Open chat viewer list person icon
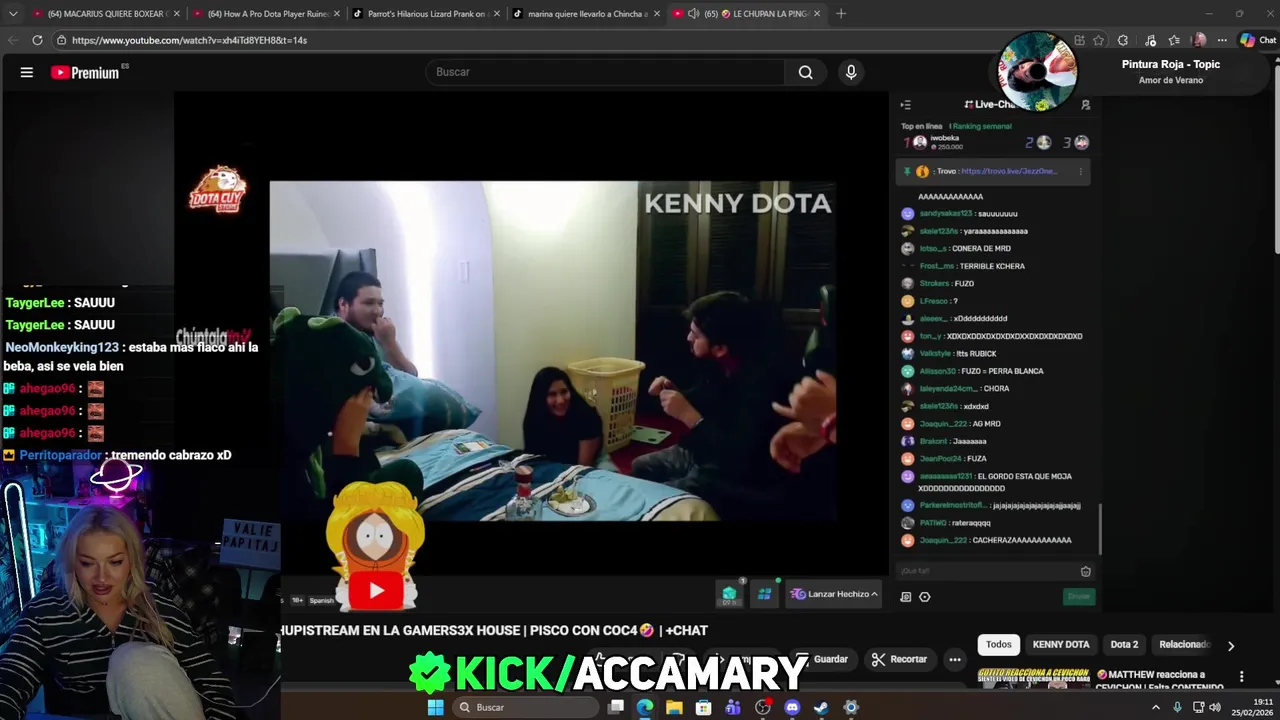Viewport: 1280px width, 720px height. click(1085, 104)
